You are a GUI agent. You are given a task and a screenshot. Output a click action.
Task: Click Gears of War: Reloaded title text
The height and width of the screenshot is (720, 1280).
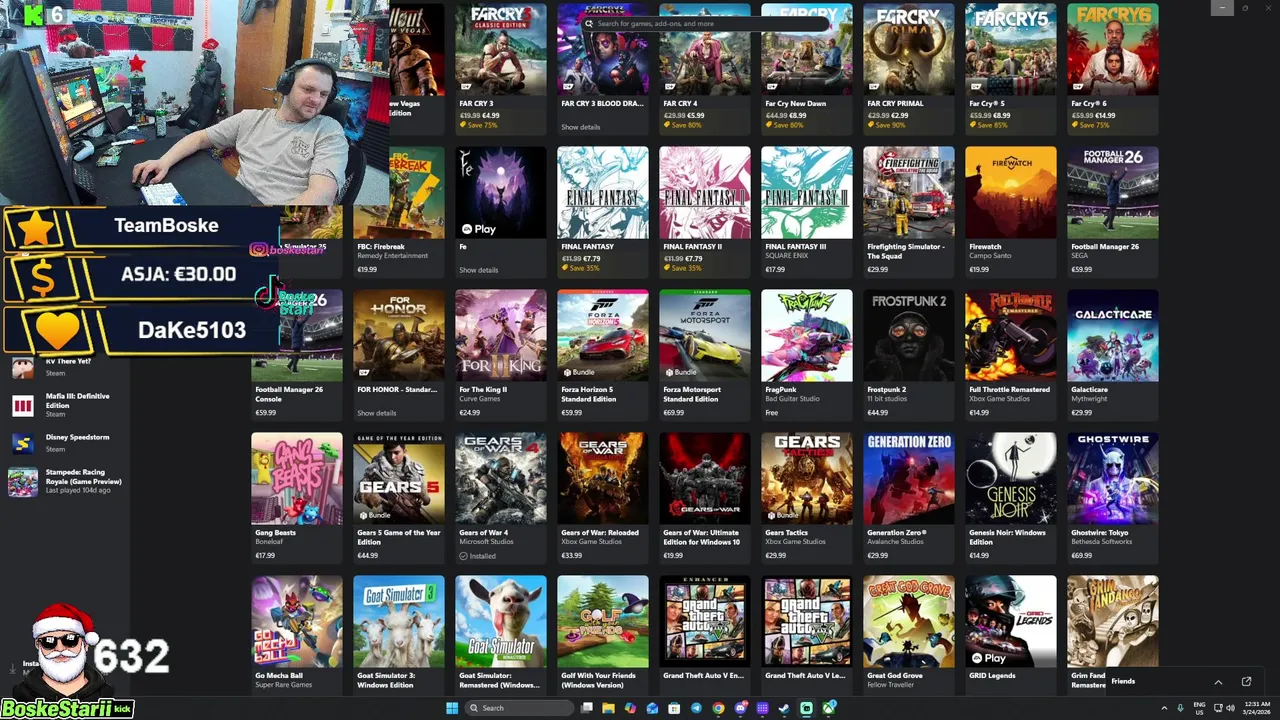point(600,533)
